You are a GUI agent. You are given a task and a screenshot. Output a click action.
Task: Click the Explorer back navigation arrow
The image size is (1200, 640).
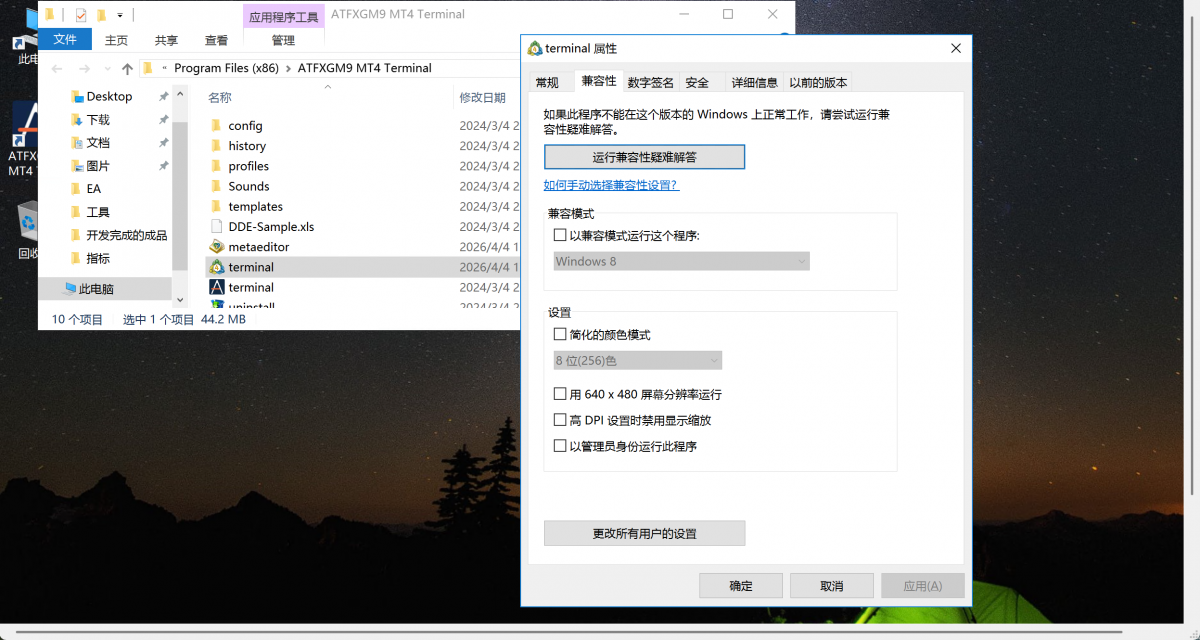[57, 68]
